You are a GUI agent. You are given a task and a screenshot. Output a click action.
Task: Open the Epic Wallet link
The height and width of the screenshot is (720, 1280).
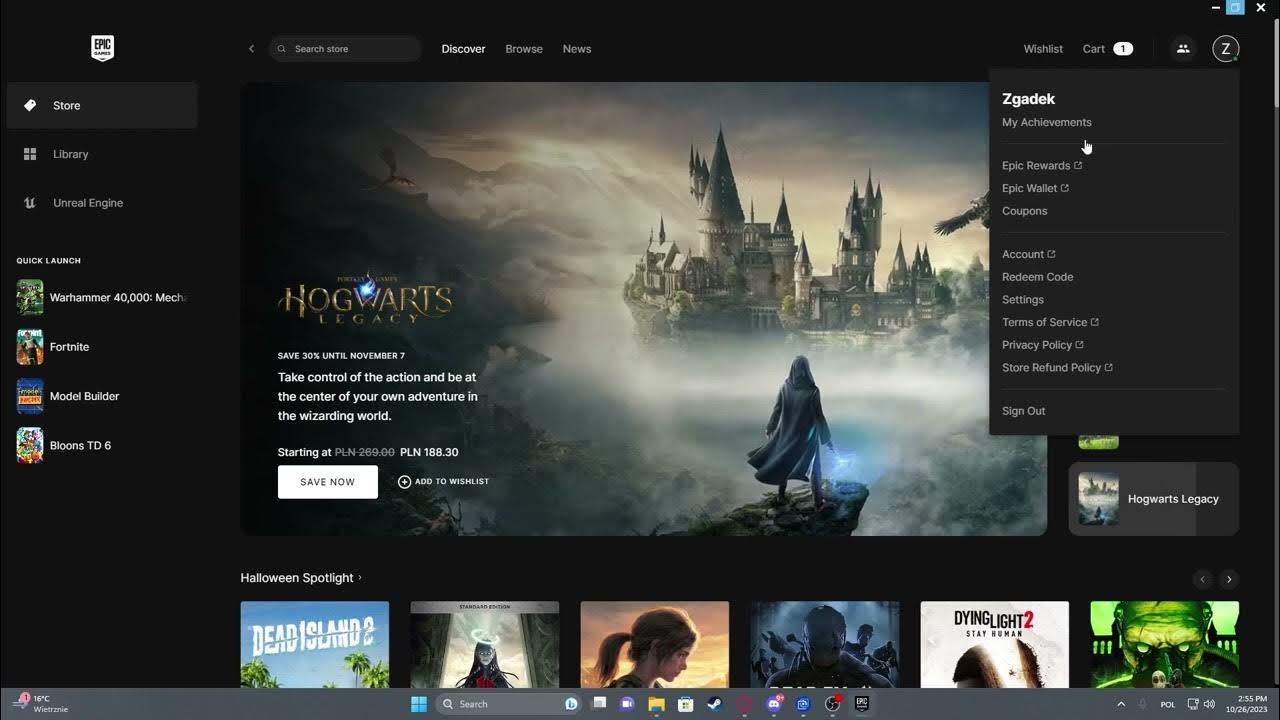(x=1035, y=188)
